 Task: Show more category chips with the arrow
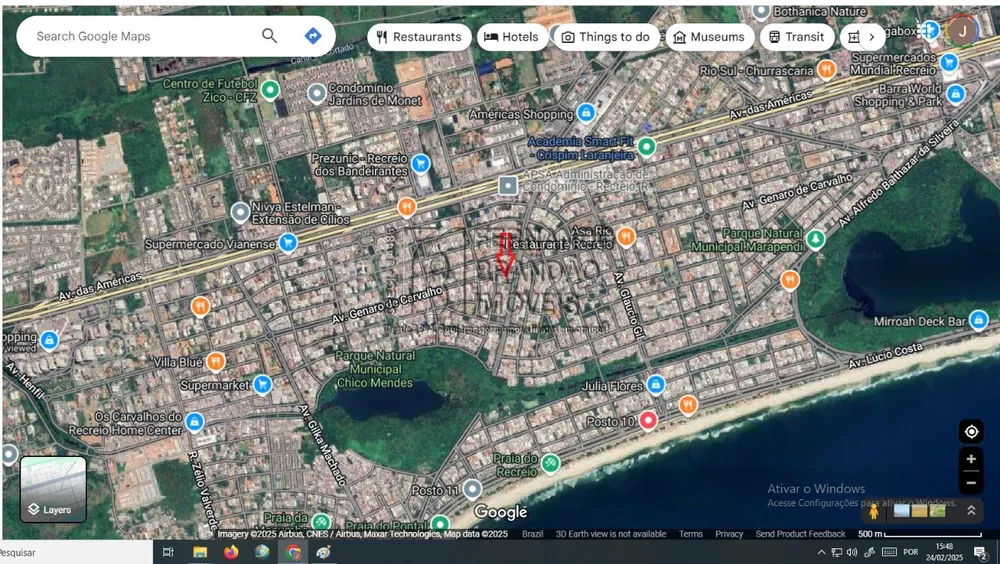coord(872,37)
